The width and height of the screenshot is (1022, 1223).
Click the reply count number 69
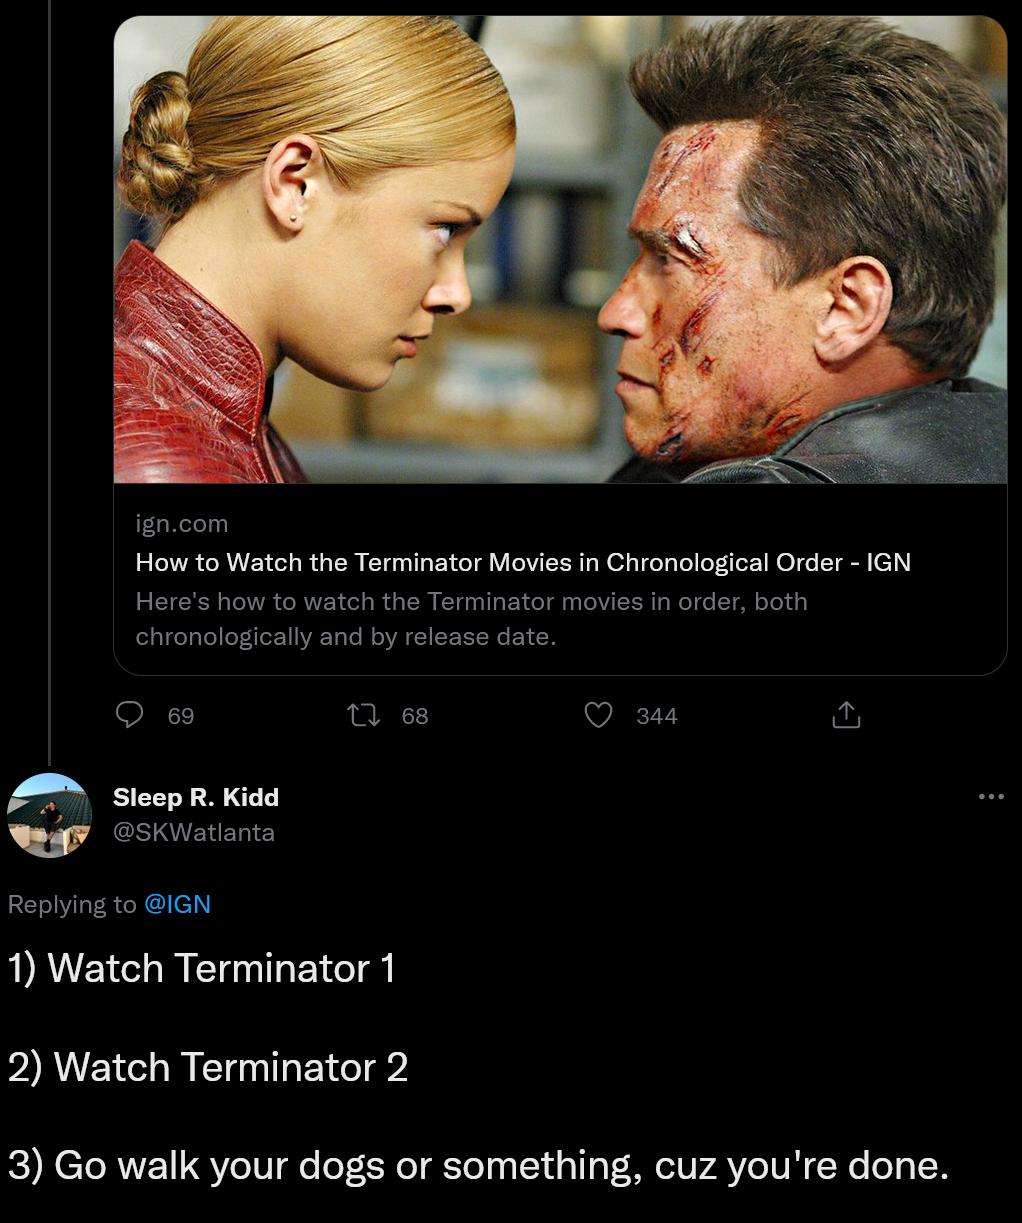(181, 716)
